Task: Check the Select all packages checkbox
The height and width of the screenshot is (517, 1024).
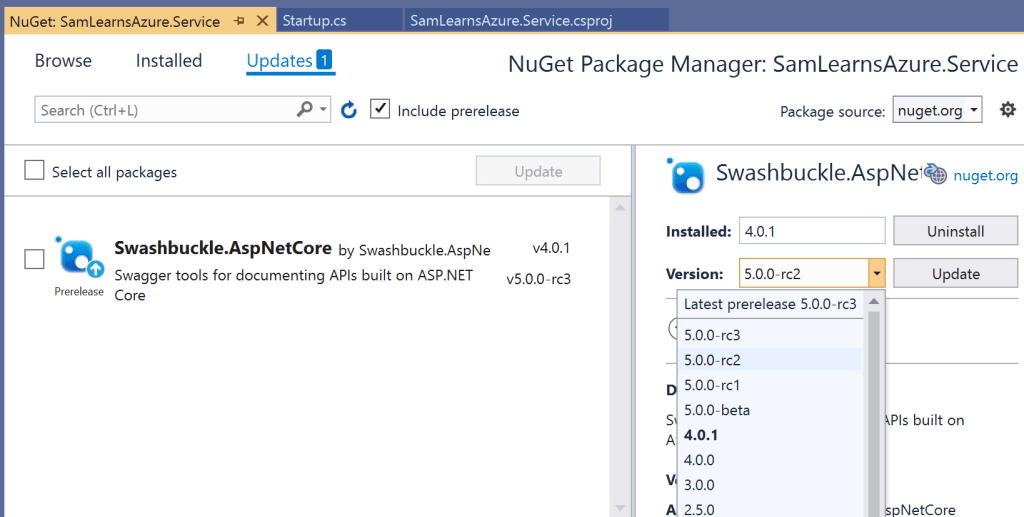Action: 34,171
